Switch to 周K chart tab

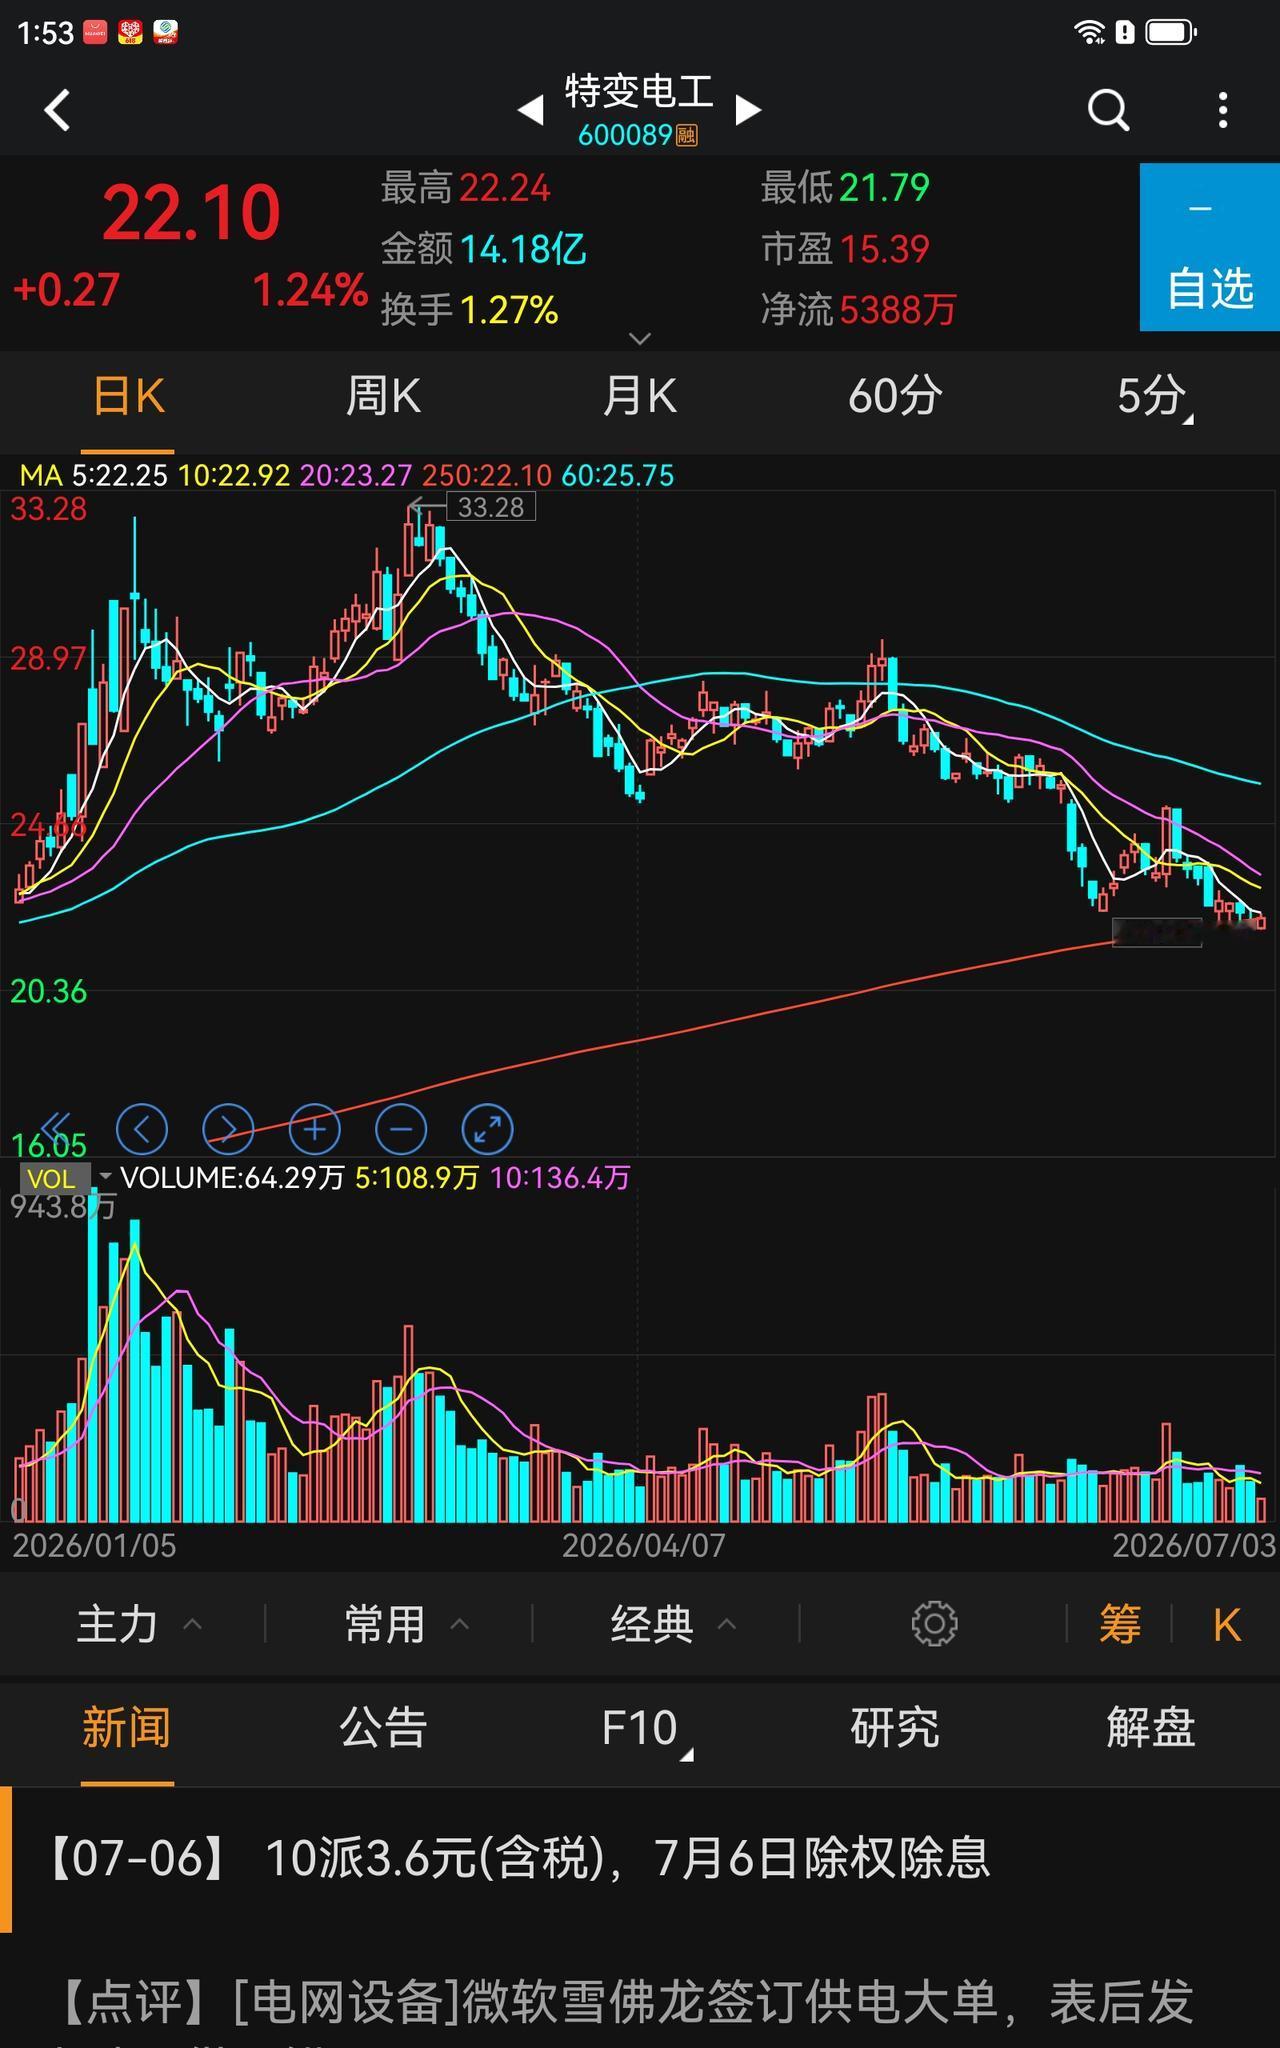tap(383, 397)
